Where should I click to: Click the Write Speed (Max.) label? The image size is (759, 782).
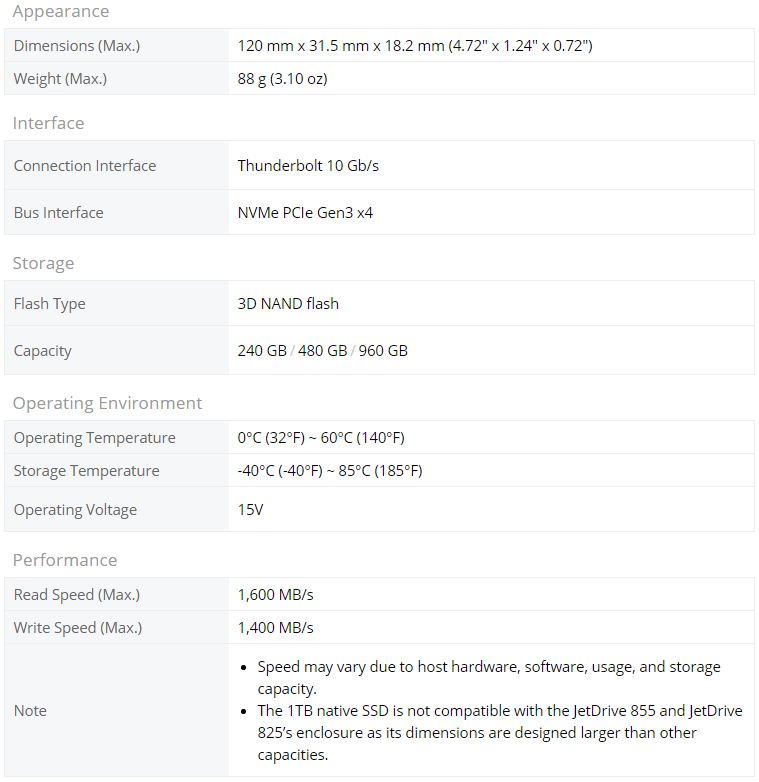point(78,627)
